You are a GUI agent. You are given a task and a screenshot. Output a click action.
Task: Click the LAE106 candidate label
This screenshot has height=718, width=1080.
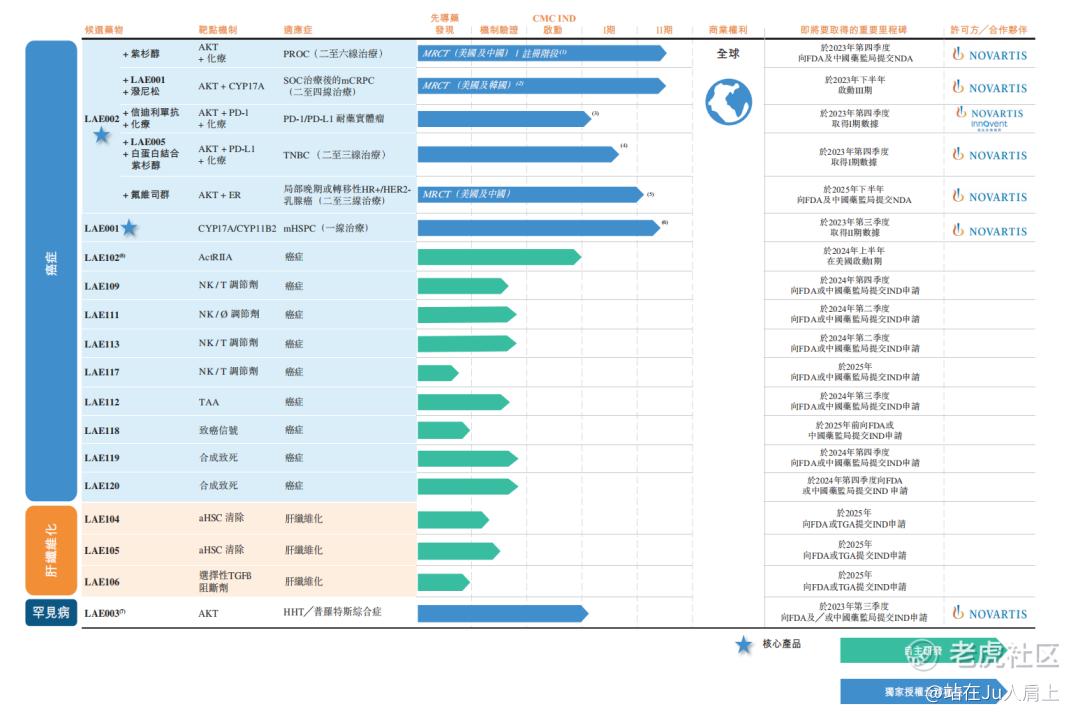pyautogui.click(x=102, y=582)
